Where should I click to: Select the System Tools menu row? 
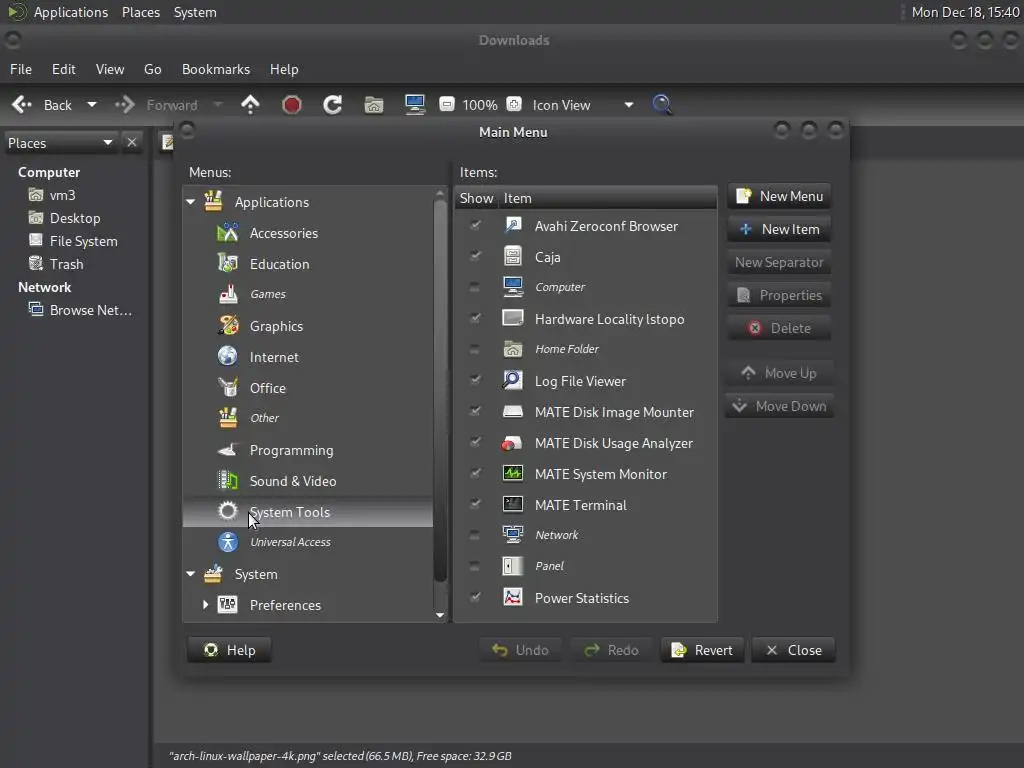[308, 511]
